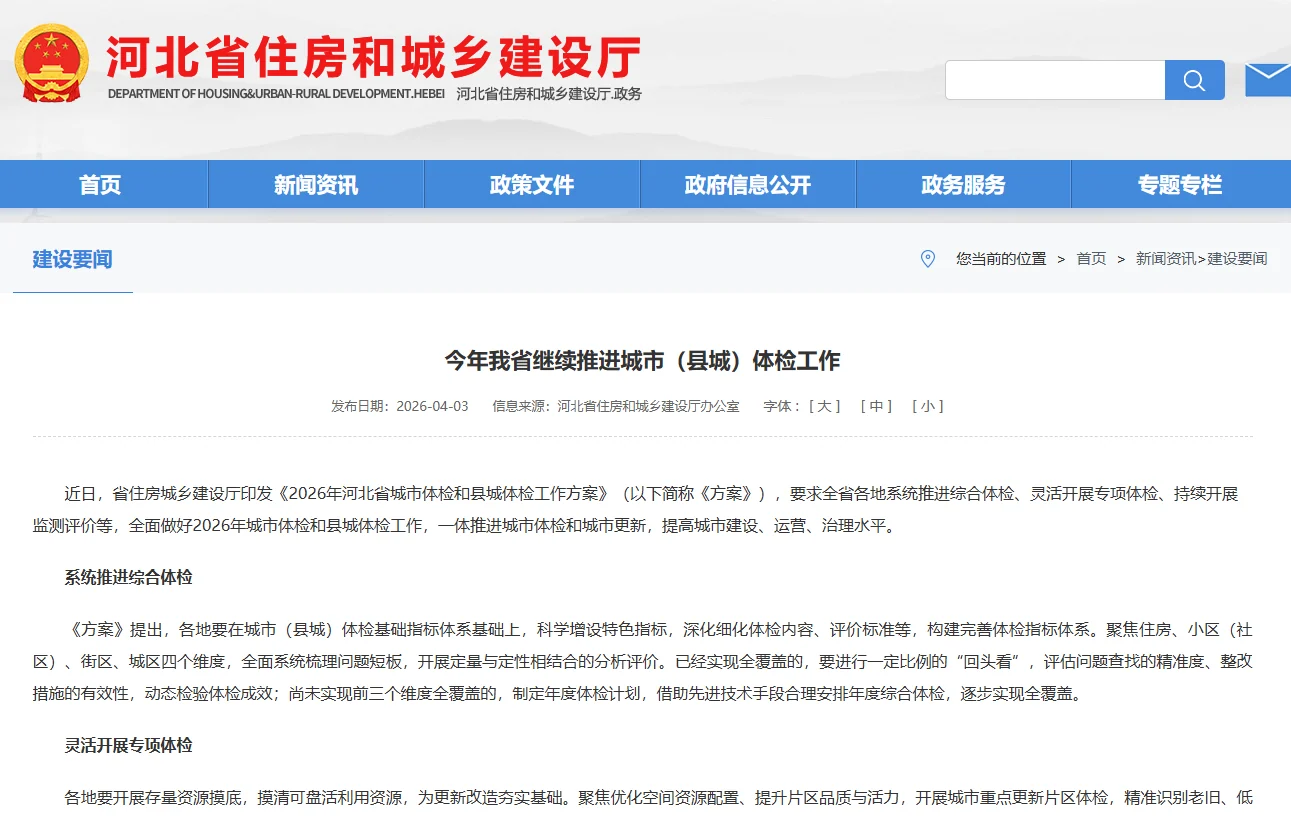Viewport: 1291px width, 818px height.
Task: Click the magnifier search button
Action: coord(1194,80)
